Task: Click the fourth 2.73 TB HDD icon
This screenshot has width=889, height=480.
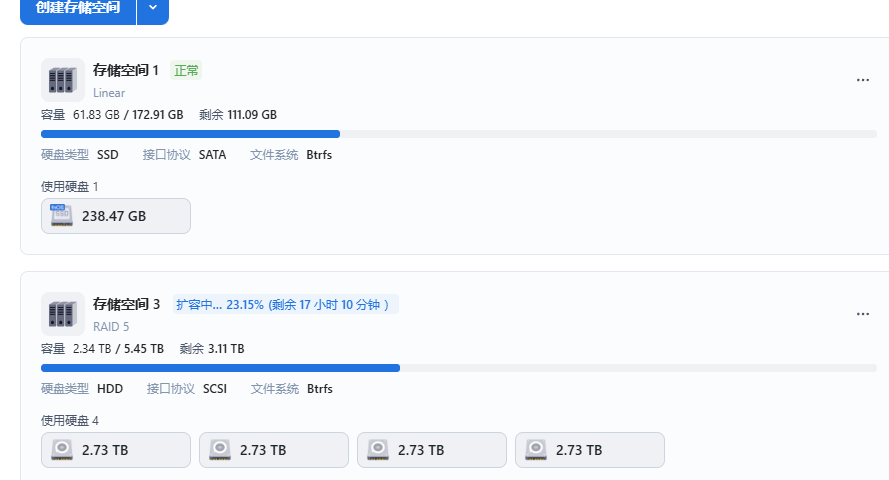Action: 536,450
